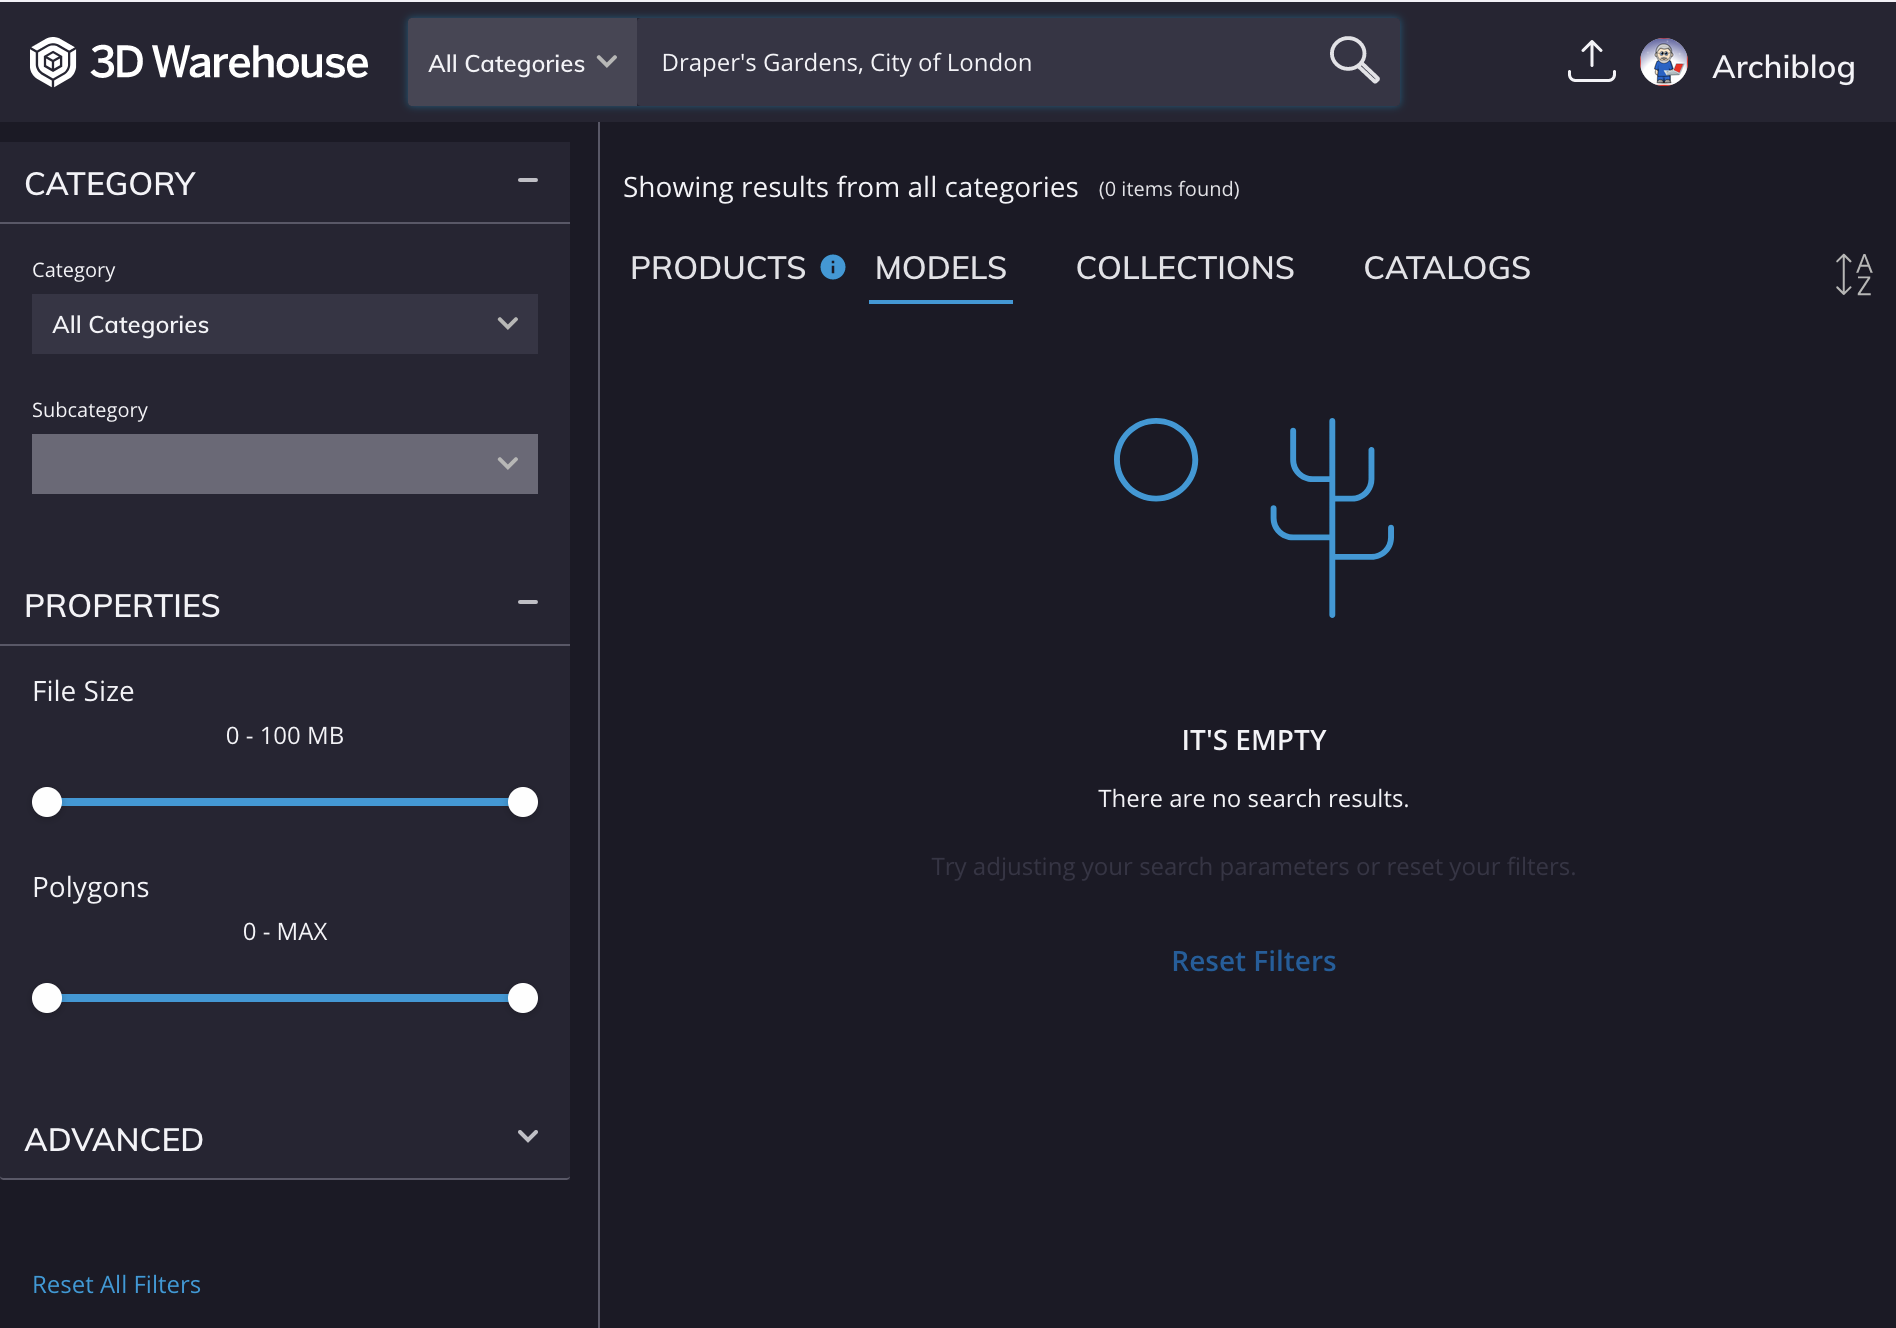Click the Archiblog username
1896x1328 pixels.
[1783, 67]
